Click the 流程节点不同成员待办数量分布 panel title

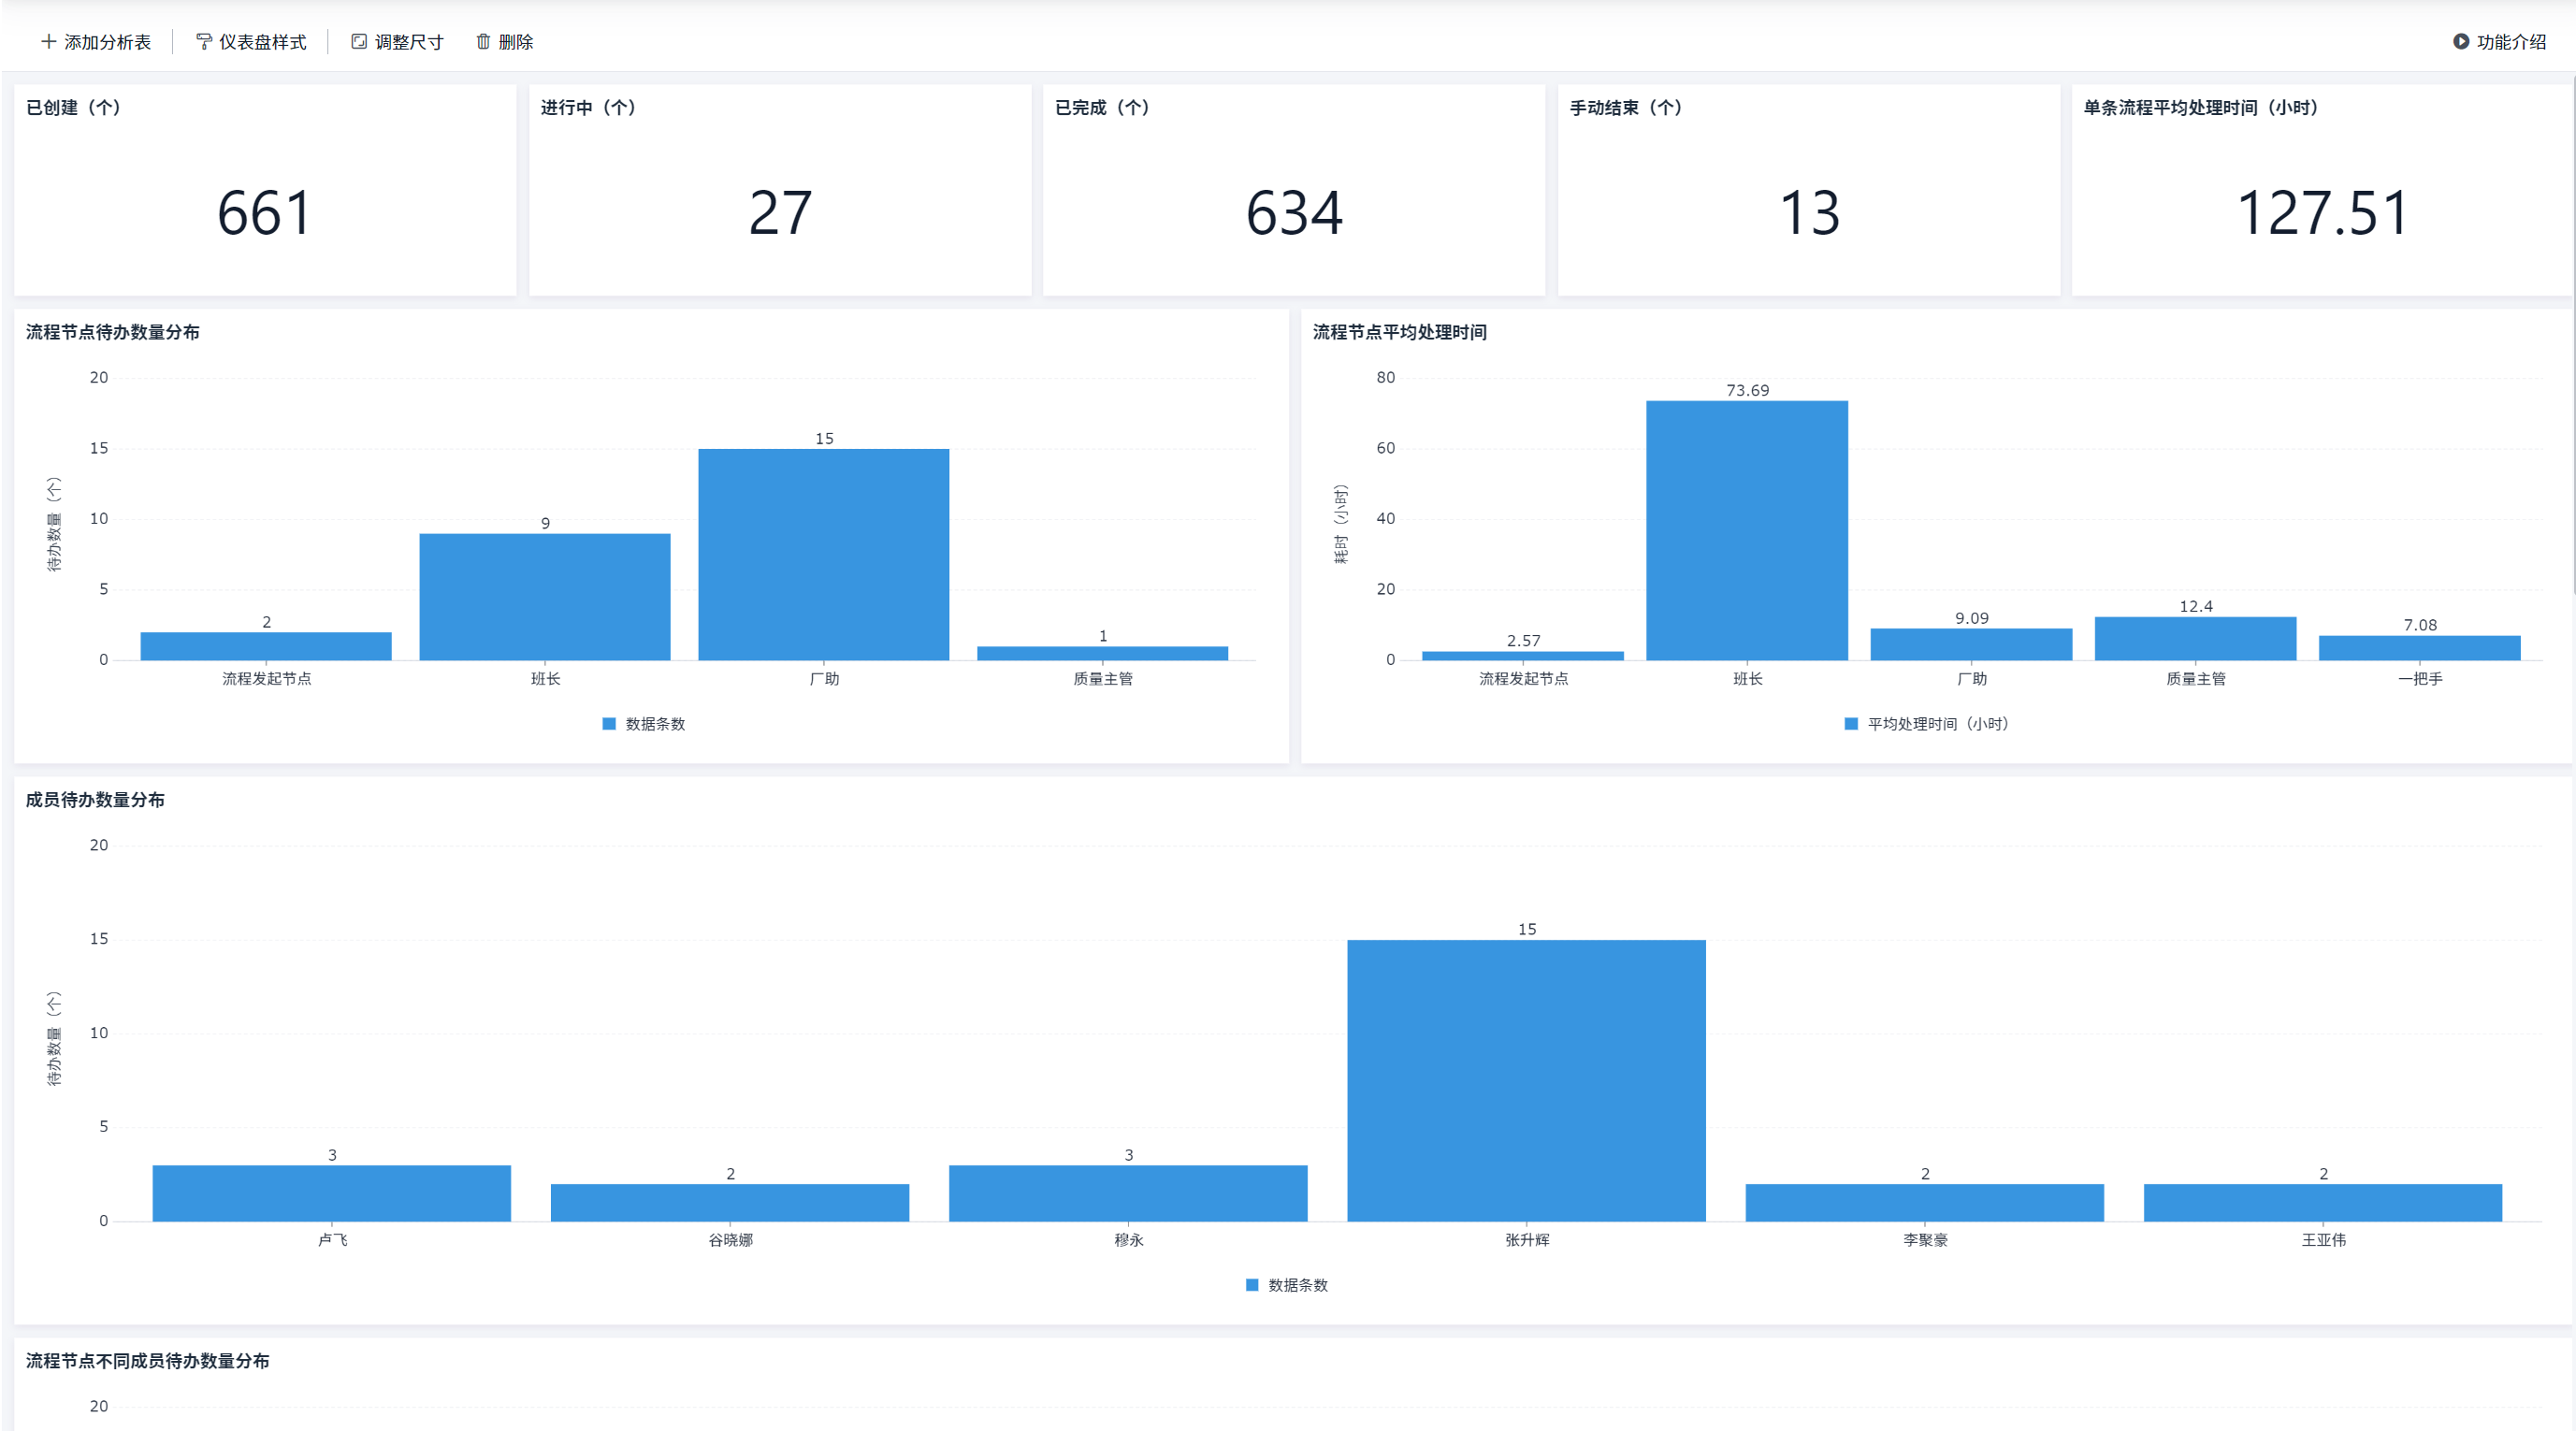click(x=147, y=1361)
